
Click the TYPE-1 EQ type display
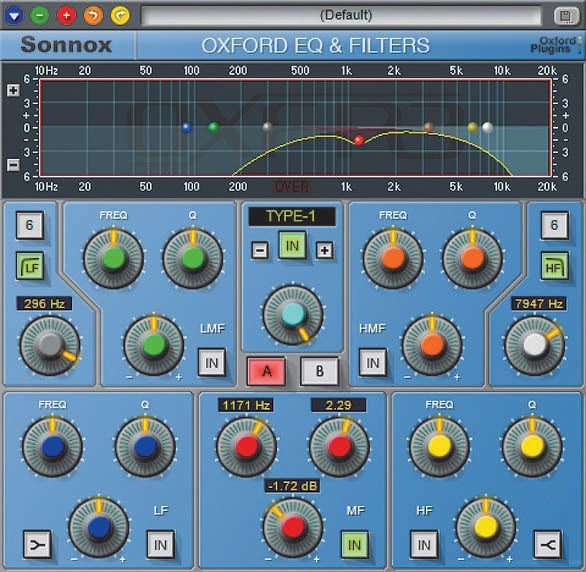(292, 217)
